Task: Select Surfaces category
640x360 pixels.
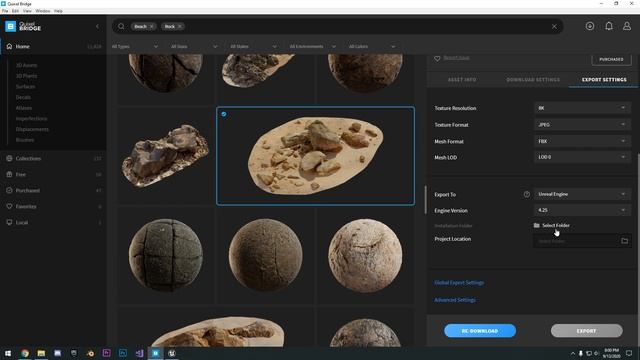Action: 25,87
